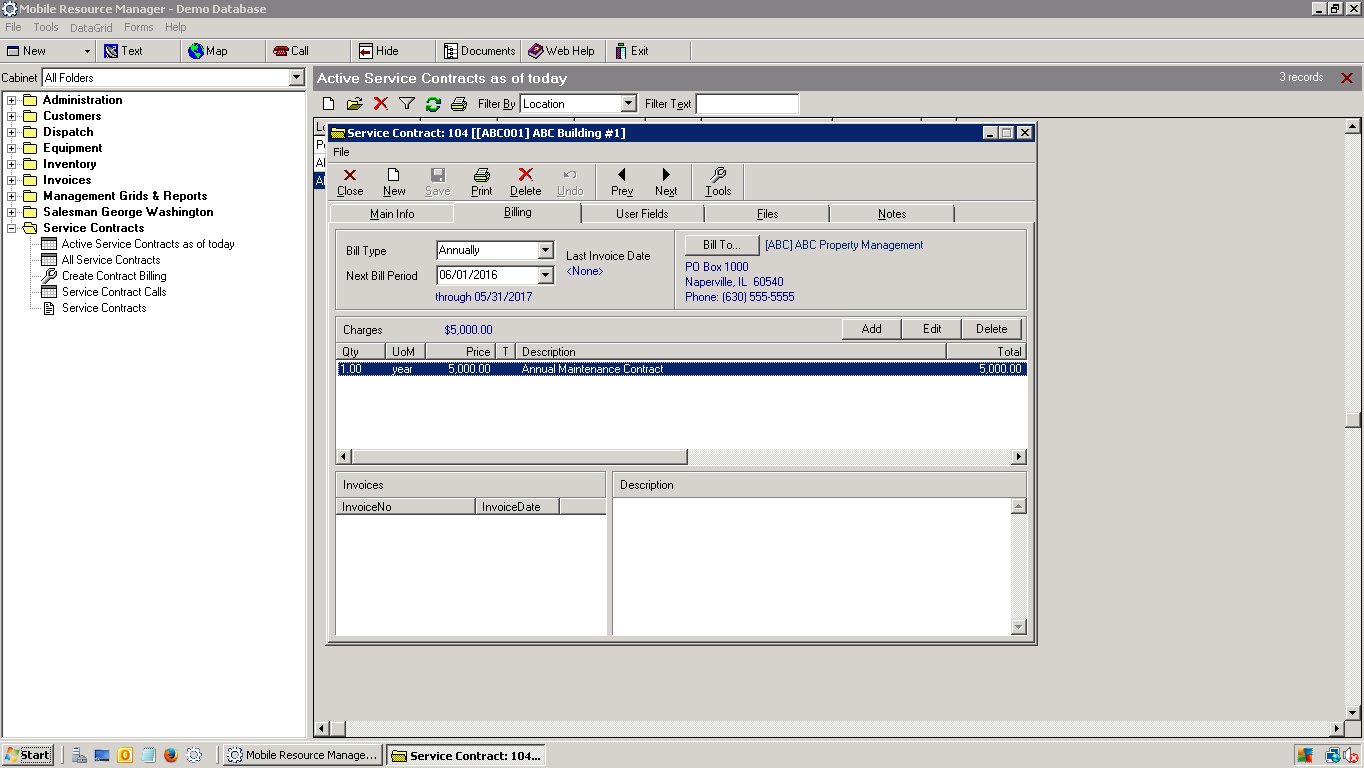Viewport: 1364px width, 768px height.
Task: Click Edit charge button
Action: (x=932, y=329)
